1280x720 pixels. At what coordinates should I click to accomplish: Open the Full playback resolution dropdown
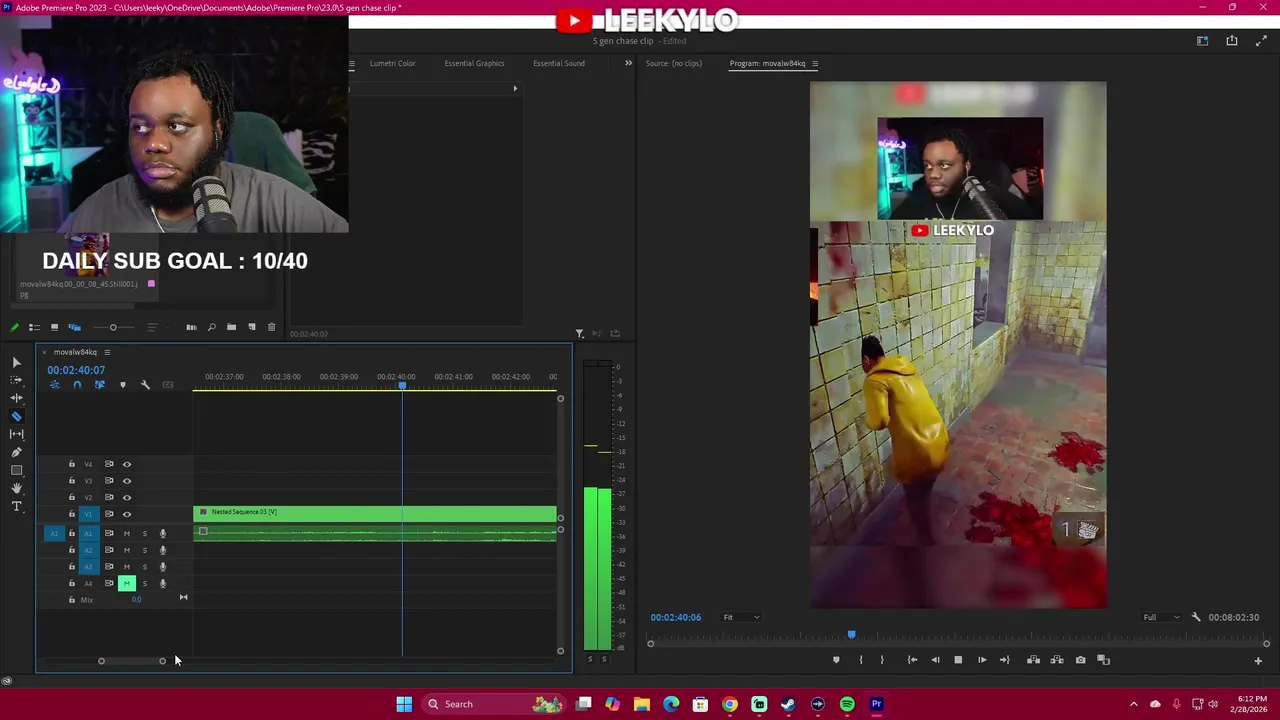(x=1162, y=617)
